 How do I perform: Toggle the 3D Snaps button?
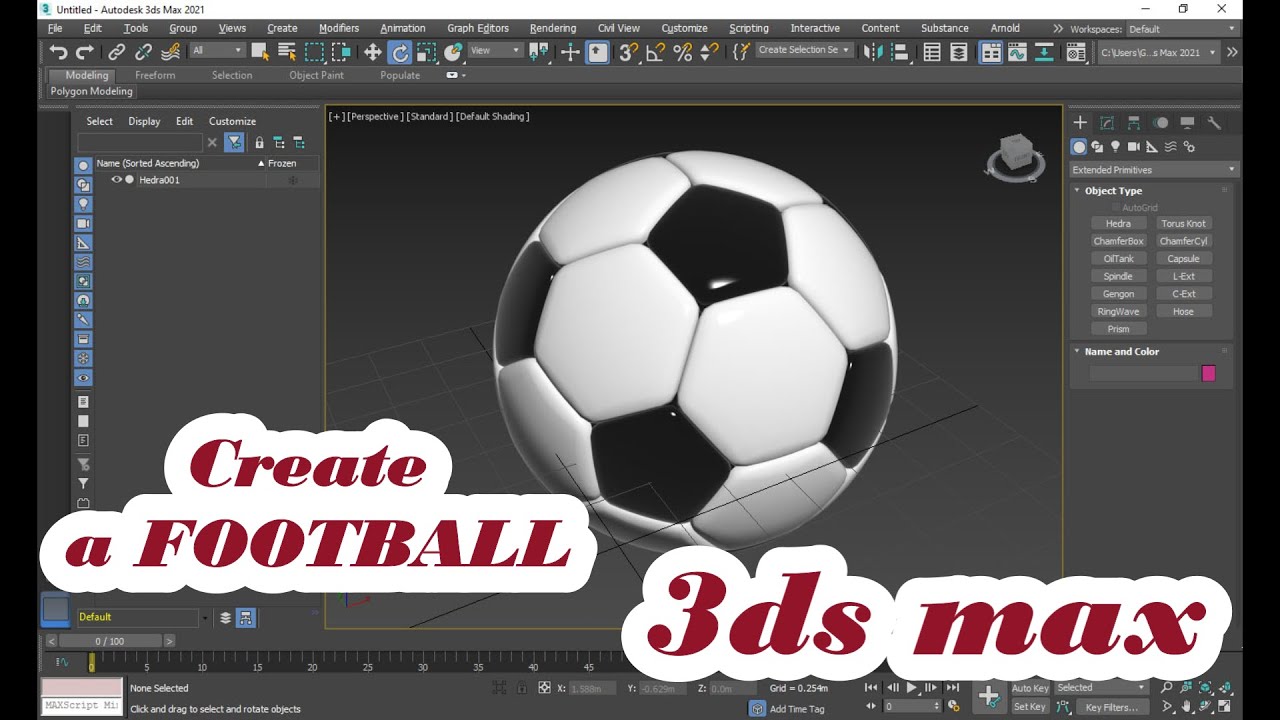[629, 52]
